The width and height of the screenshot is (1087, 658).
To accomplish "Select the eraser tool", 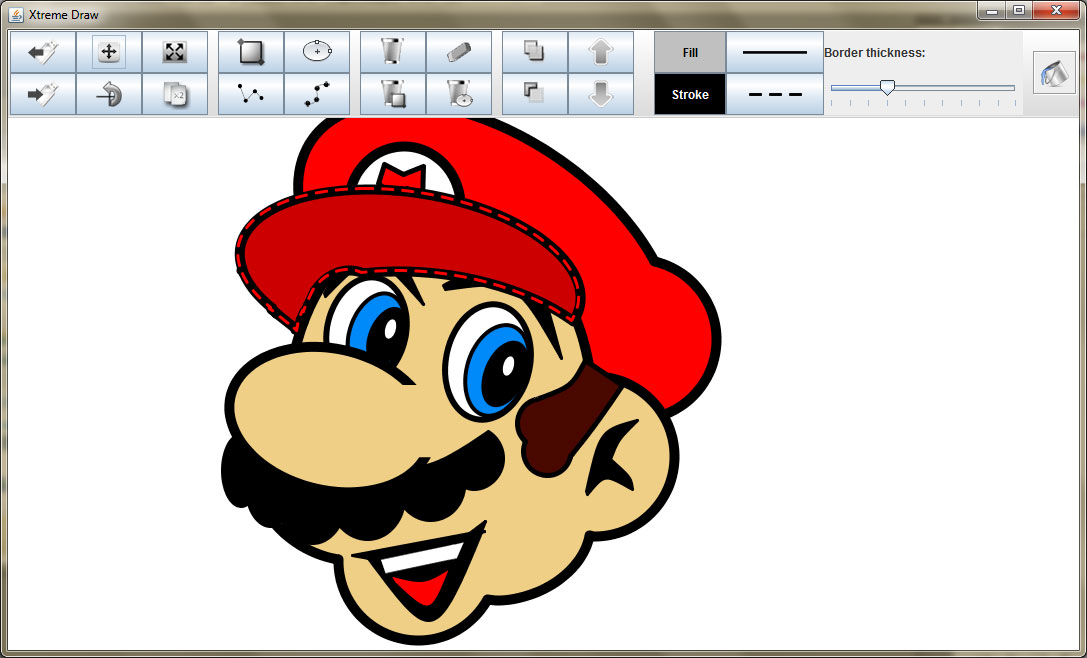I will [x=459, y=52].
